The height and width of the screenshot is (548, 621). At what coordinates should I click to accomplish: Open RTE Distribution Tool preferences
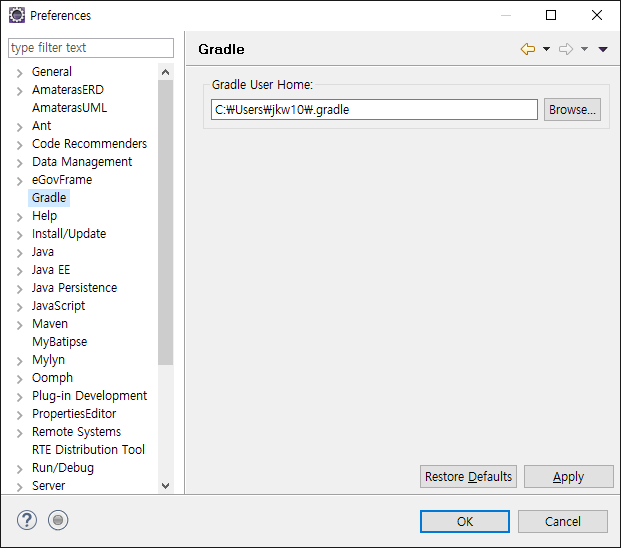88,450
